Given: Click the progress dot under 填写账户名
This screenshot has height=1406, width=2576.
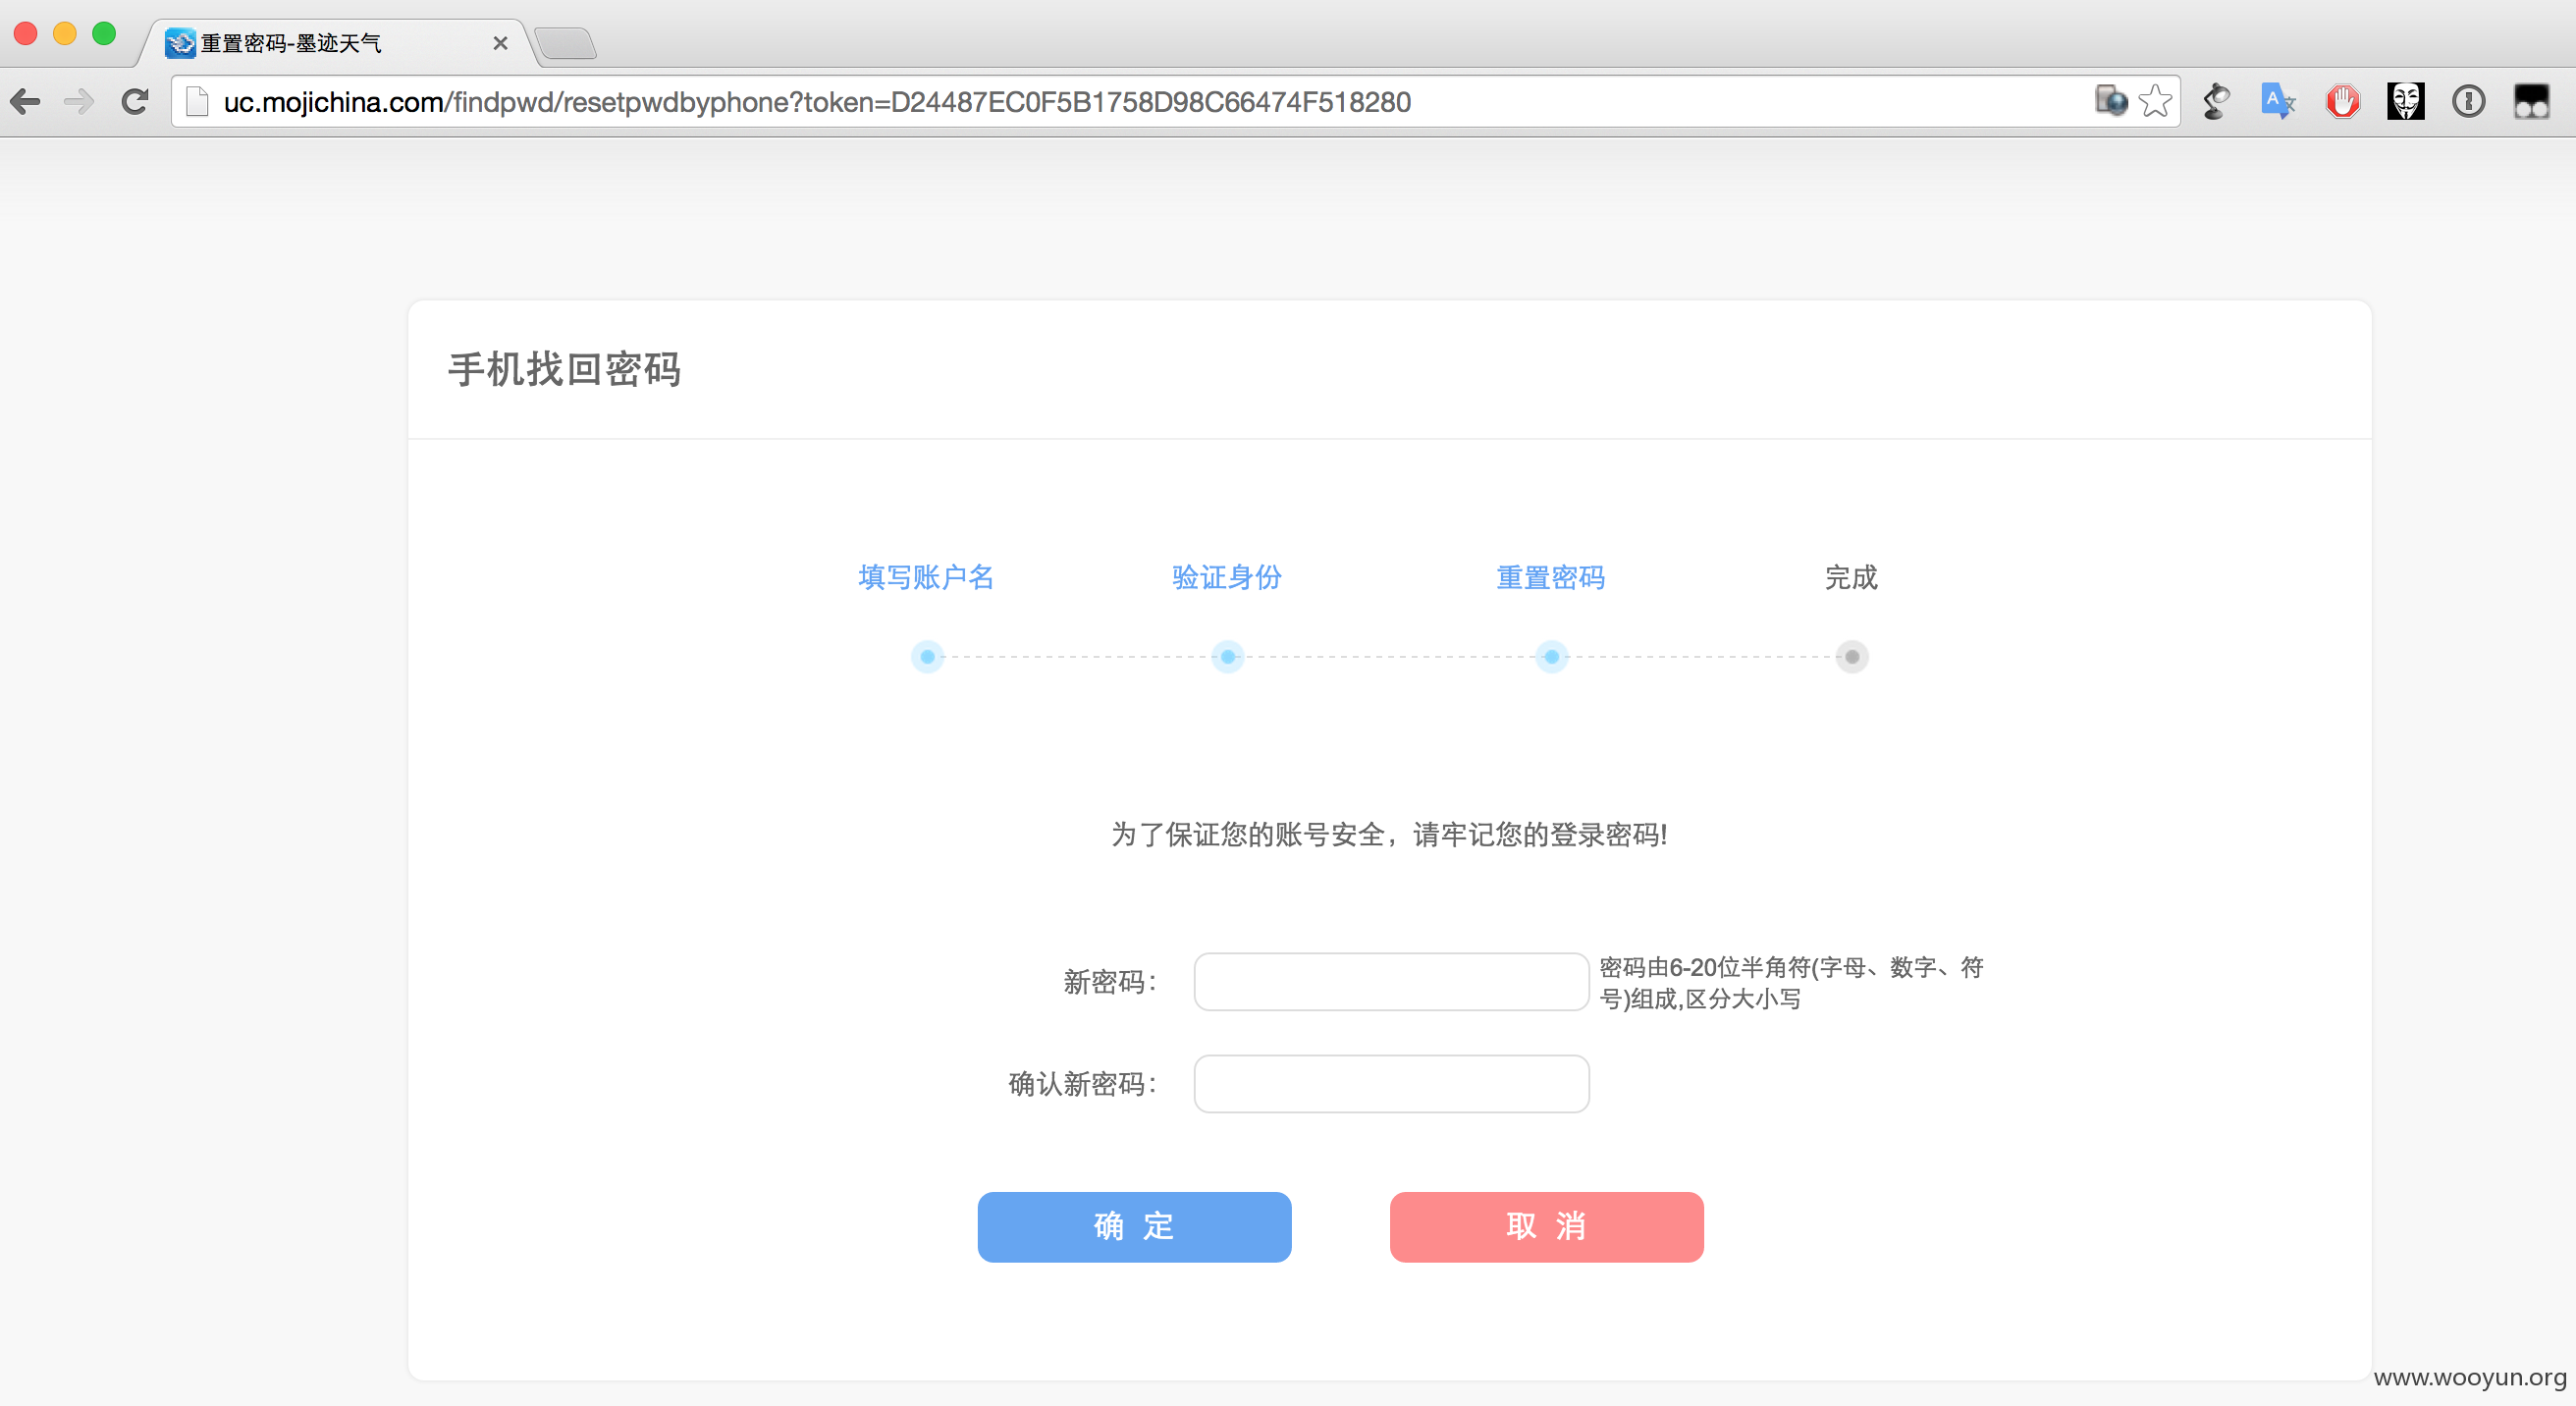Looking at the screenshot, I should 928,657.
